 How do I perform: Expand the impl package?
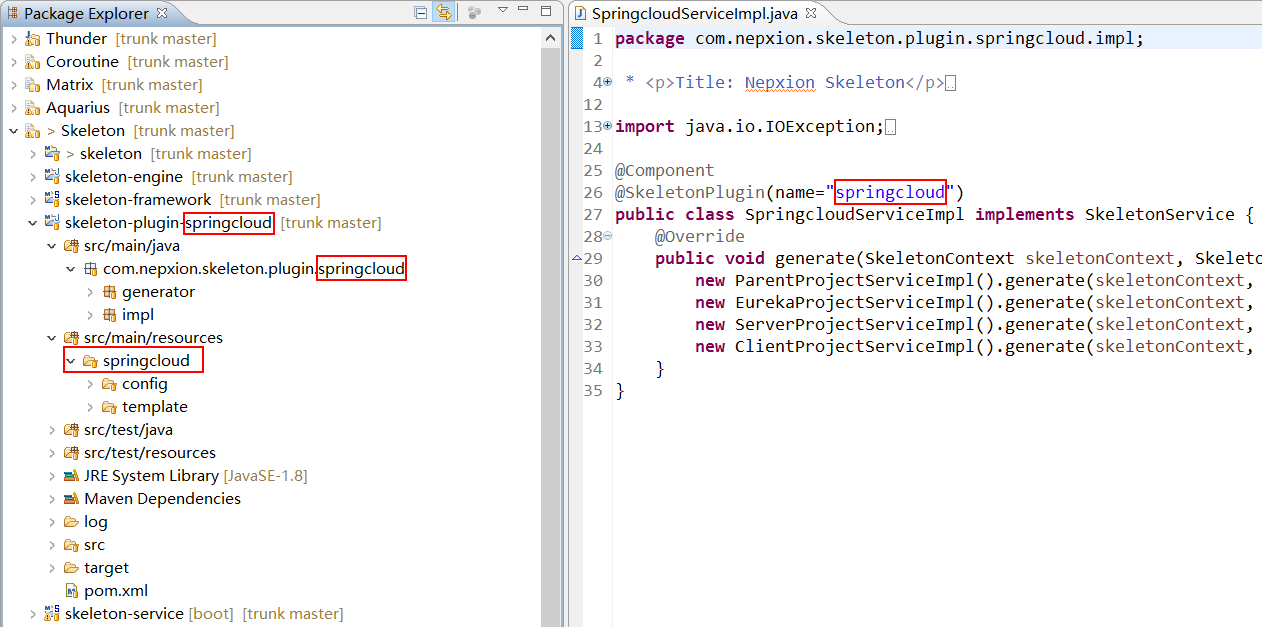89,315
